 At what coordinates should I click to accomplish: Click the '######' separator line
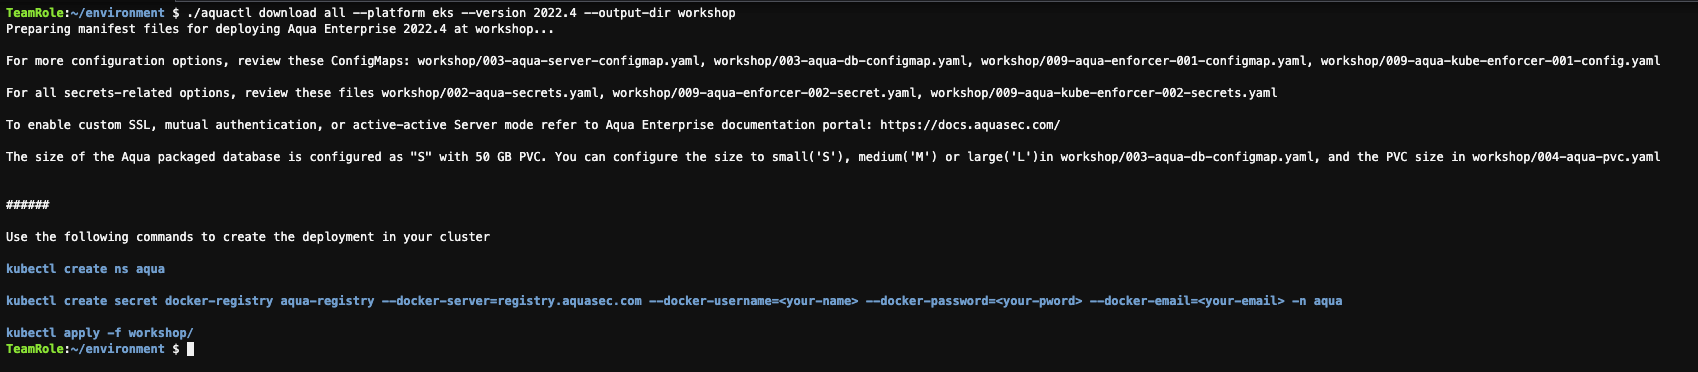point(27,205)
